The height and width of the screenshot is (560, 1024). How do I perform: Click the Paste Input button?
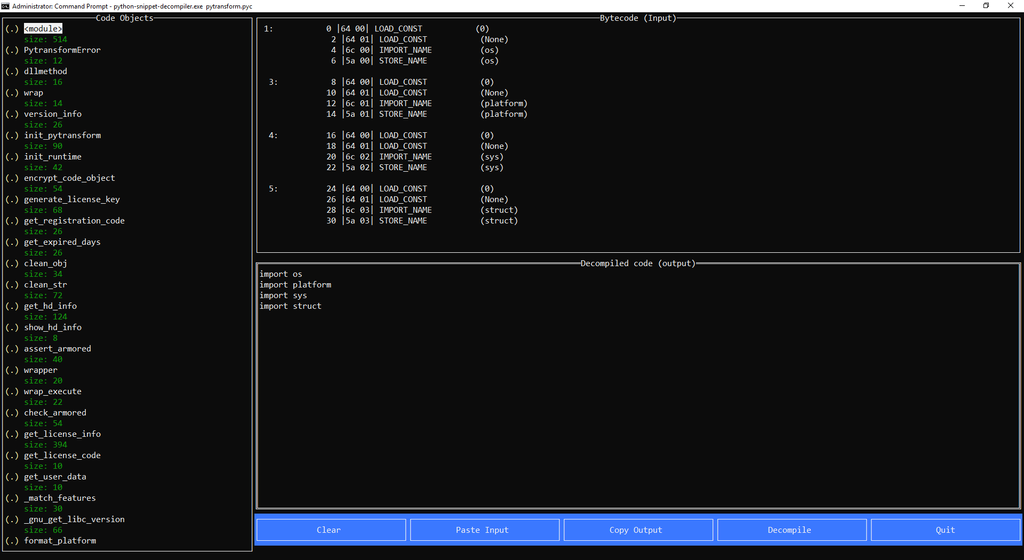tap(485, 530)
